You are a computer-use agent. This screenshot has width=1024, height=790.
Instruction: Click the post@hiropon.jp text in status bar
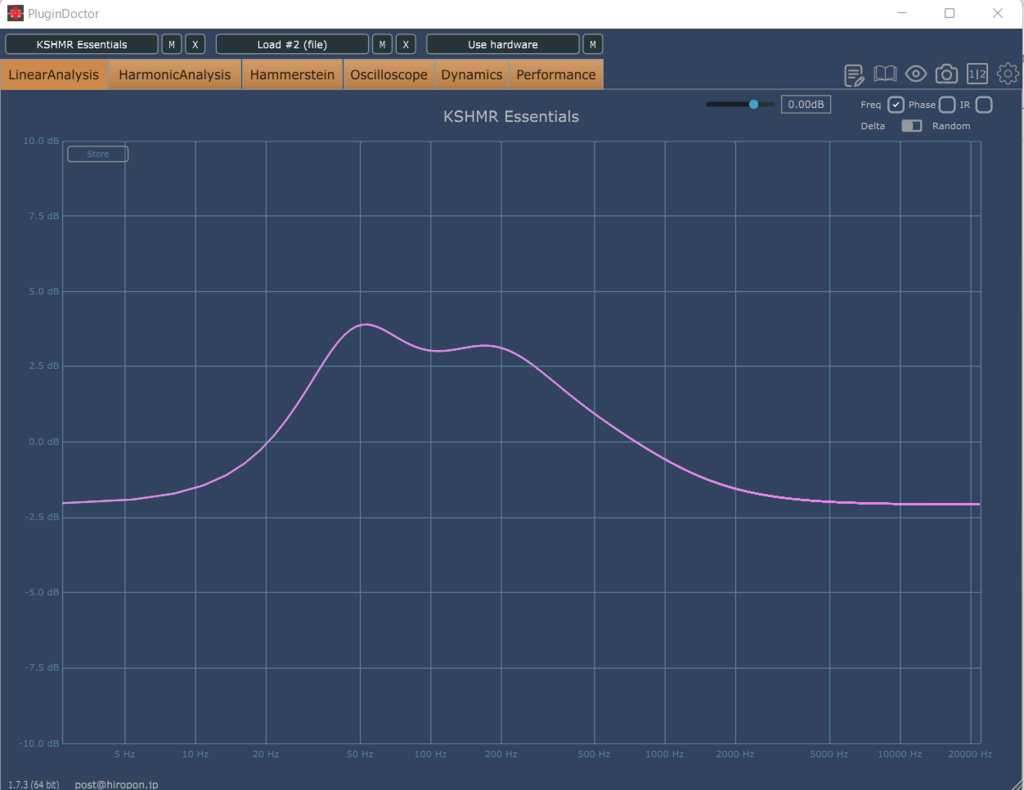click(x=116, y=784)
